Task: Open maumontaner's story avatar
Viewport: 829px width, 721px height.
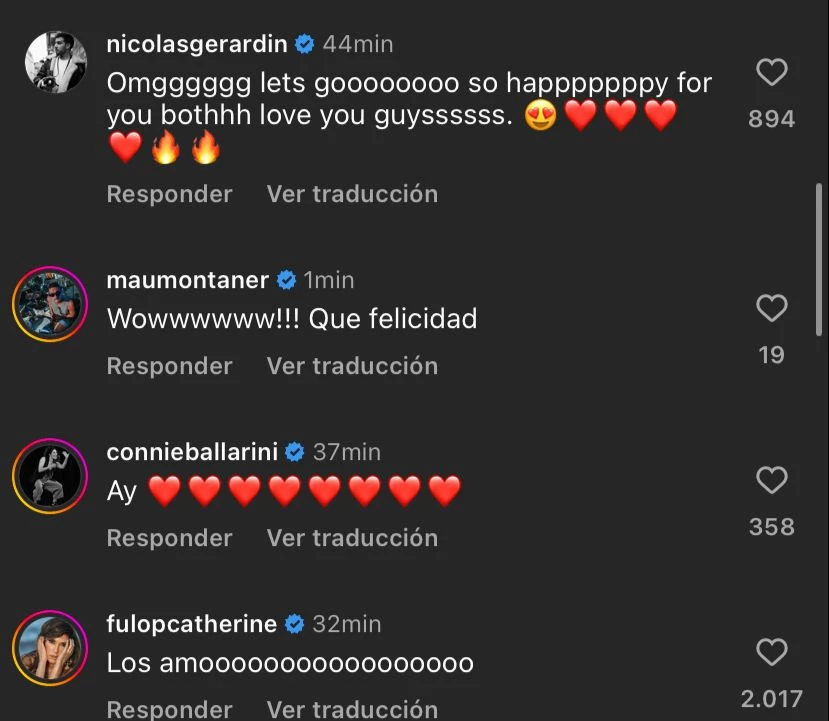Action: (50, 303)
